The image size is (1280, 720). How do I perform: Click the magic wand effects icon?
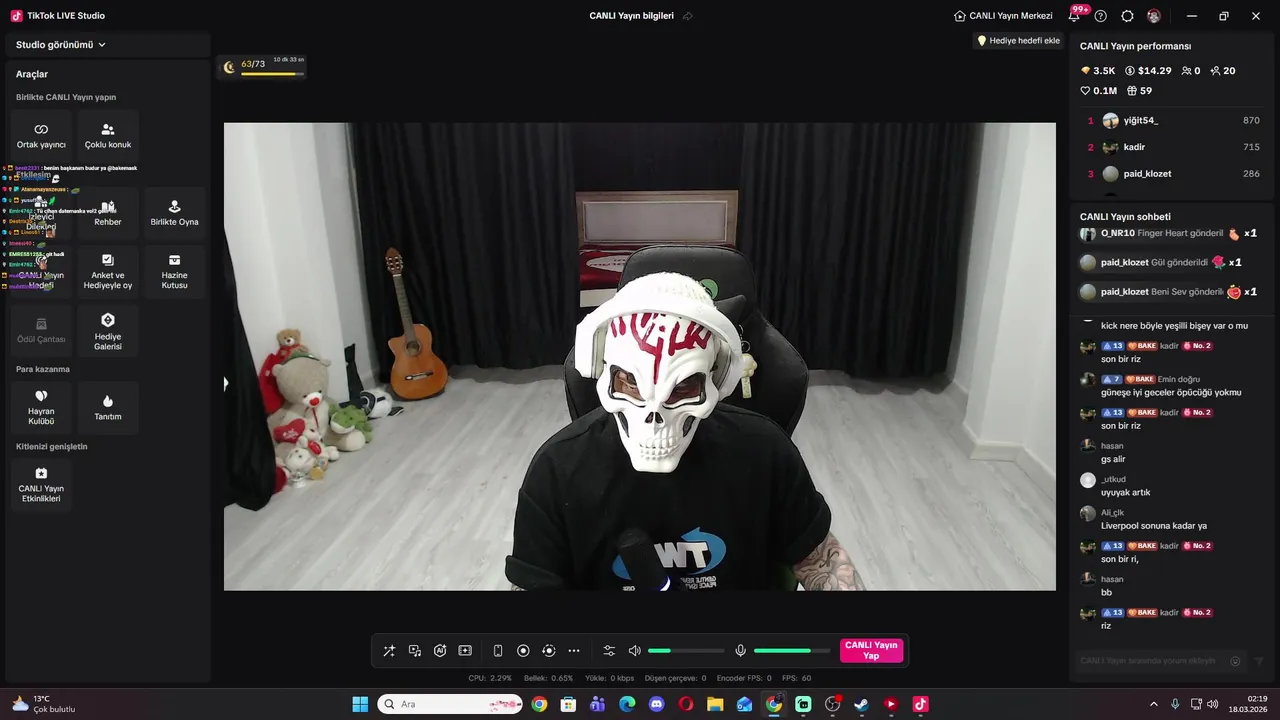[x=389, y=651]
